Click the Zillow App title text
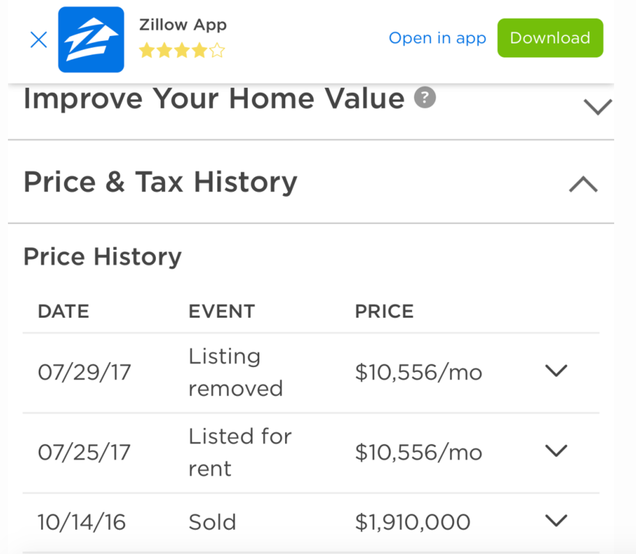Image resolution: width=636 pixels, height=554 pixels. pos(183,25)
